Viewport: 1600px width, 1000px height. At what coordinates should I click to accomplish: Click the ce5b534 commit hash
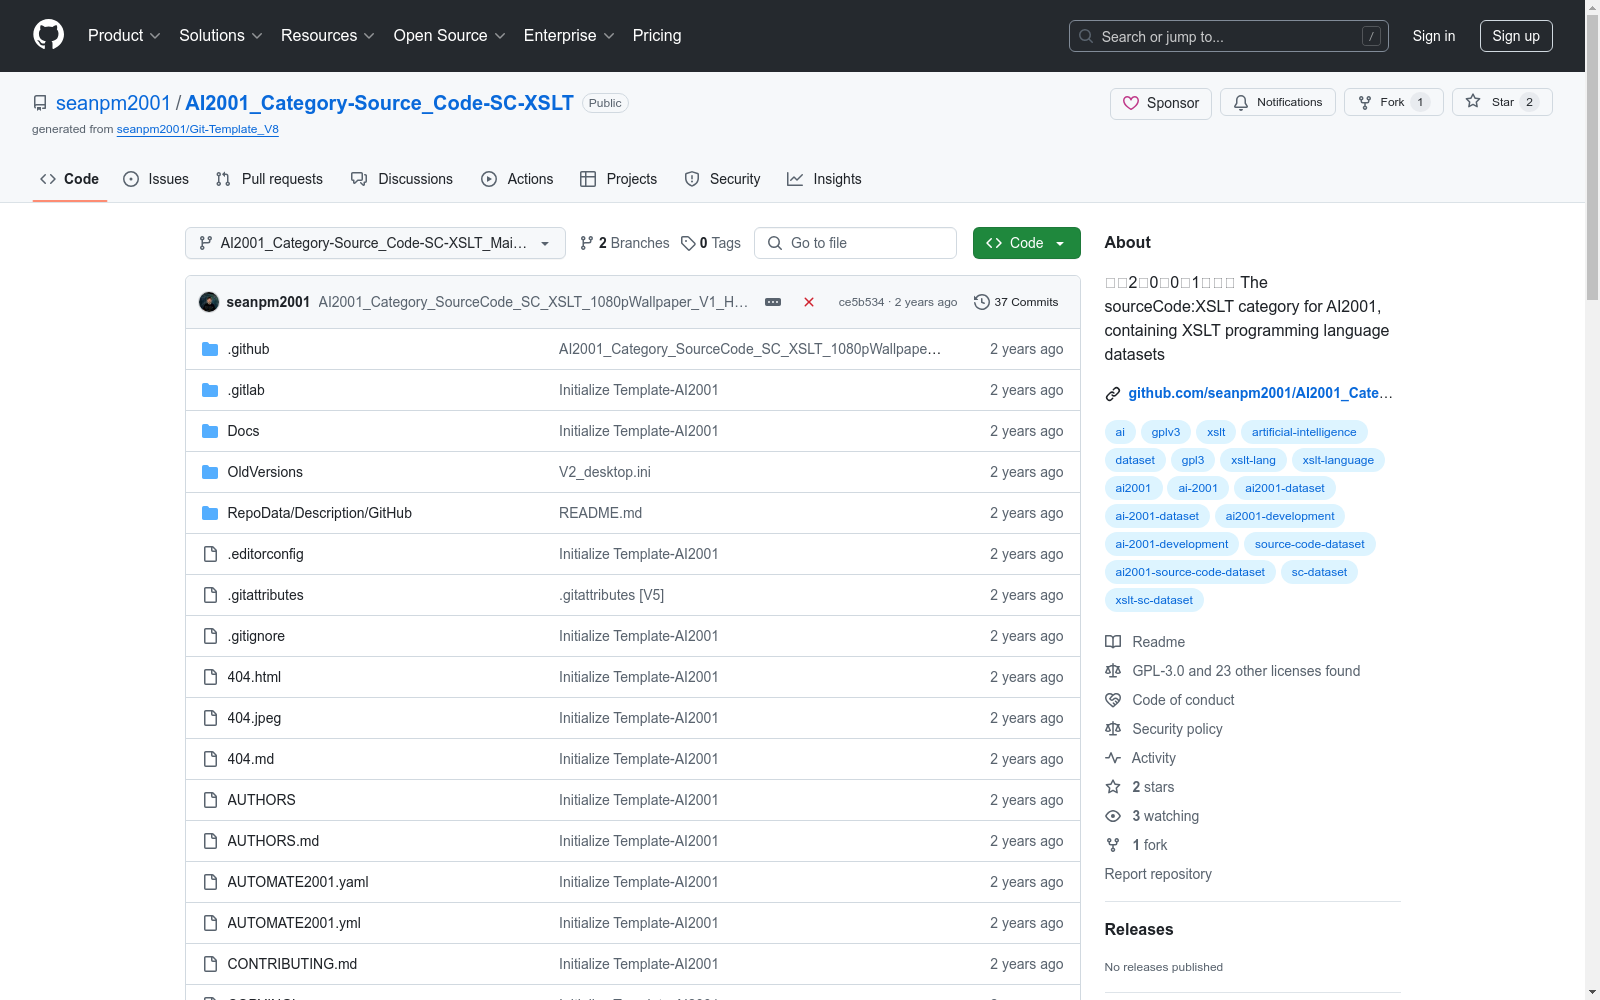861,302
